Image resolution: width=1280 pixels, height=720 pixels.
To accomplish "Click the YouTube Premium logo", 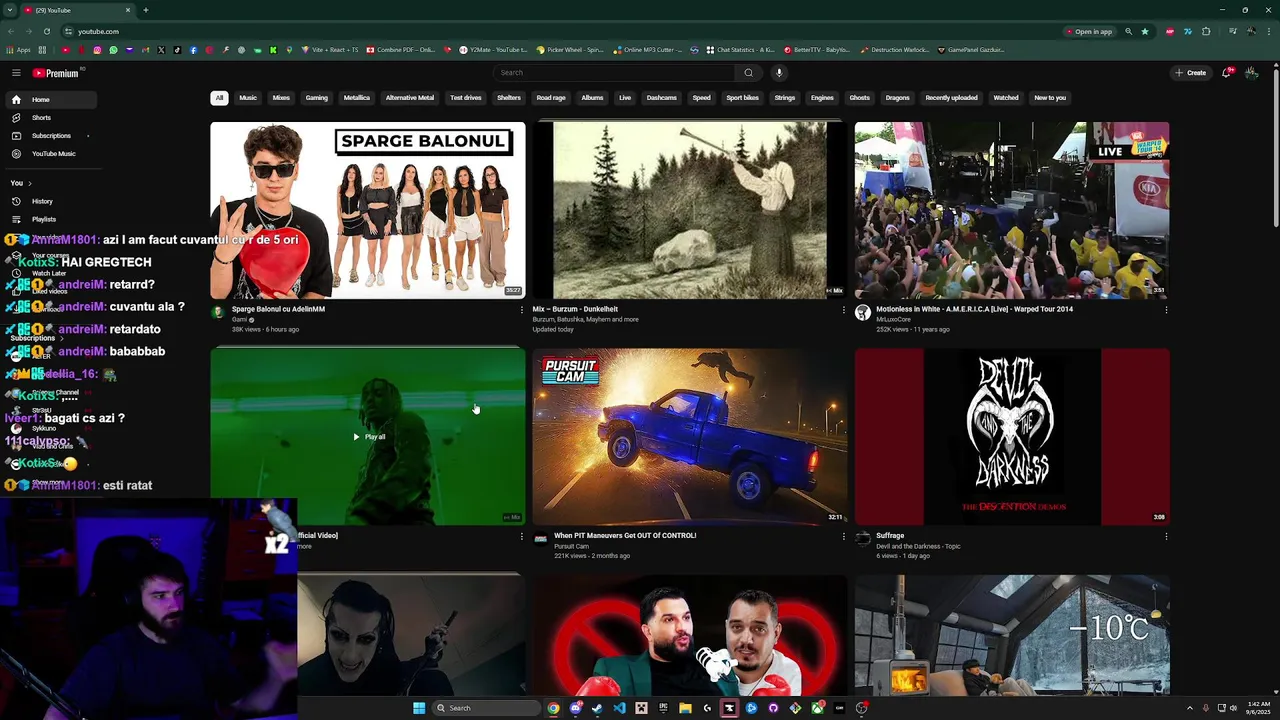I will [x=58, y=73].
